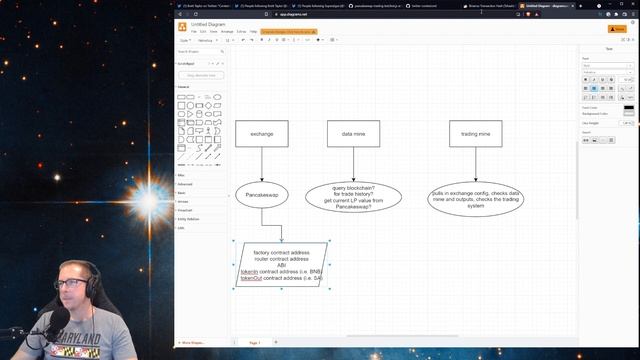Toggle bold in the top toolbar
This screenshot has width=640, height=360.
tap(262, 40)
